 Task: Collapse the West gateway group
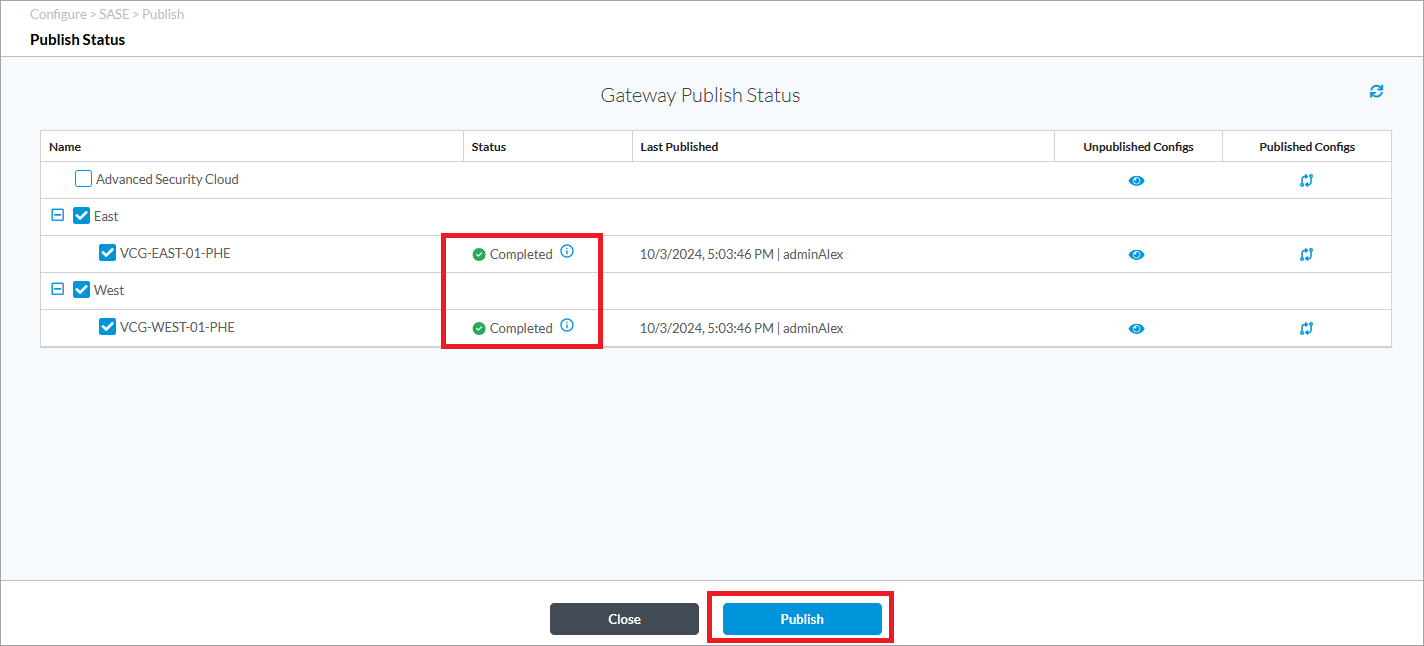click(x=57, y=289)
